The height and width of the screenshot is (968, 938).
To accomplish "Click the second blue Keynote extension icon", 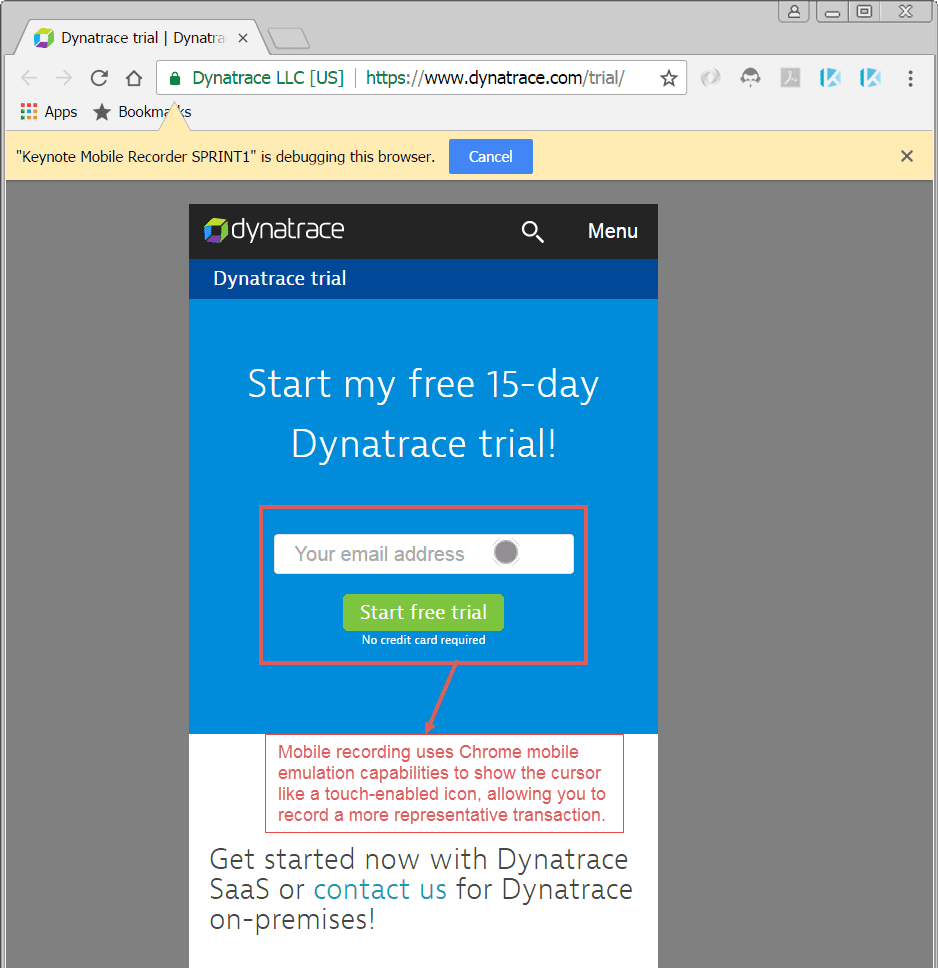I will pos(870,78).
